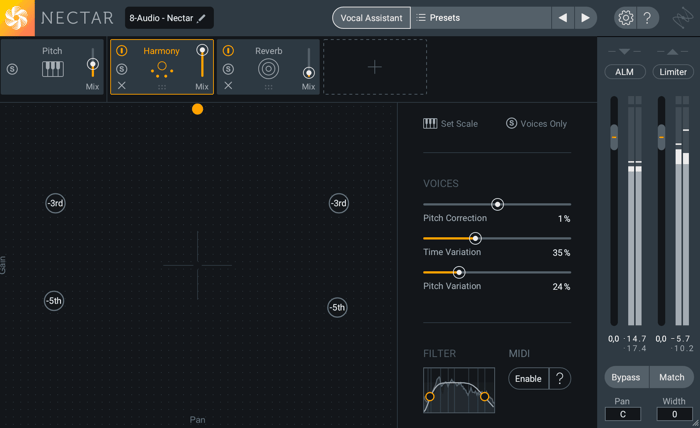
Task: Toggle Reverb module power button
Action: [x=228, y=50]
